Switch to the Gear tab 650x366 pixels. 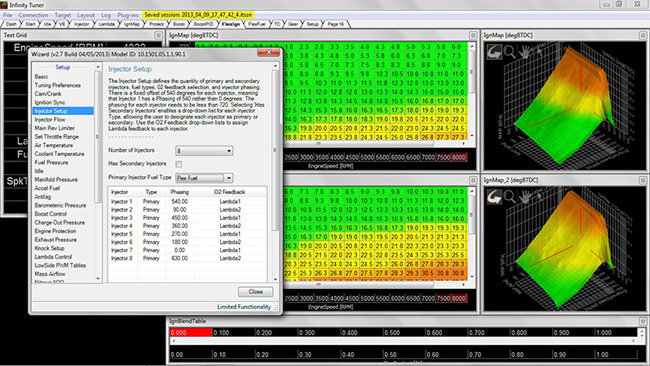[x=293, y=24]
